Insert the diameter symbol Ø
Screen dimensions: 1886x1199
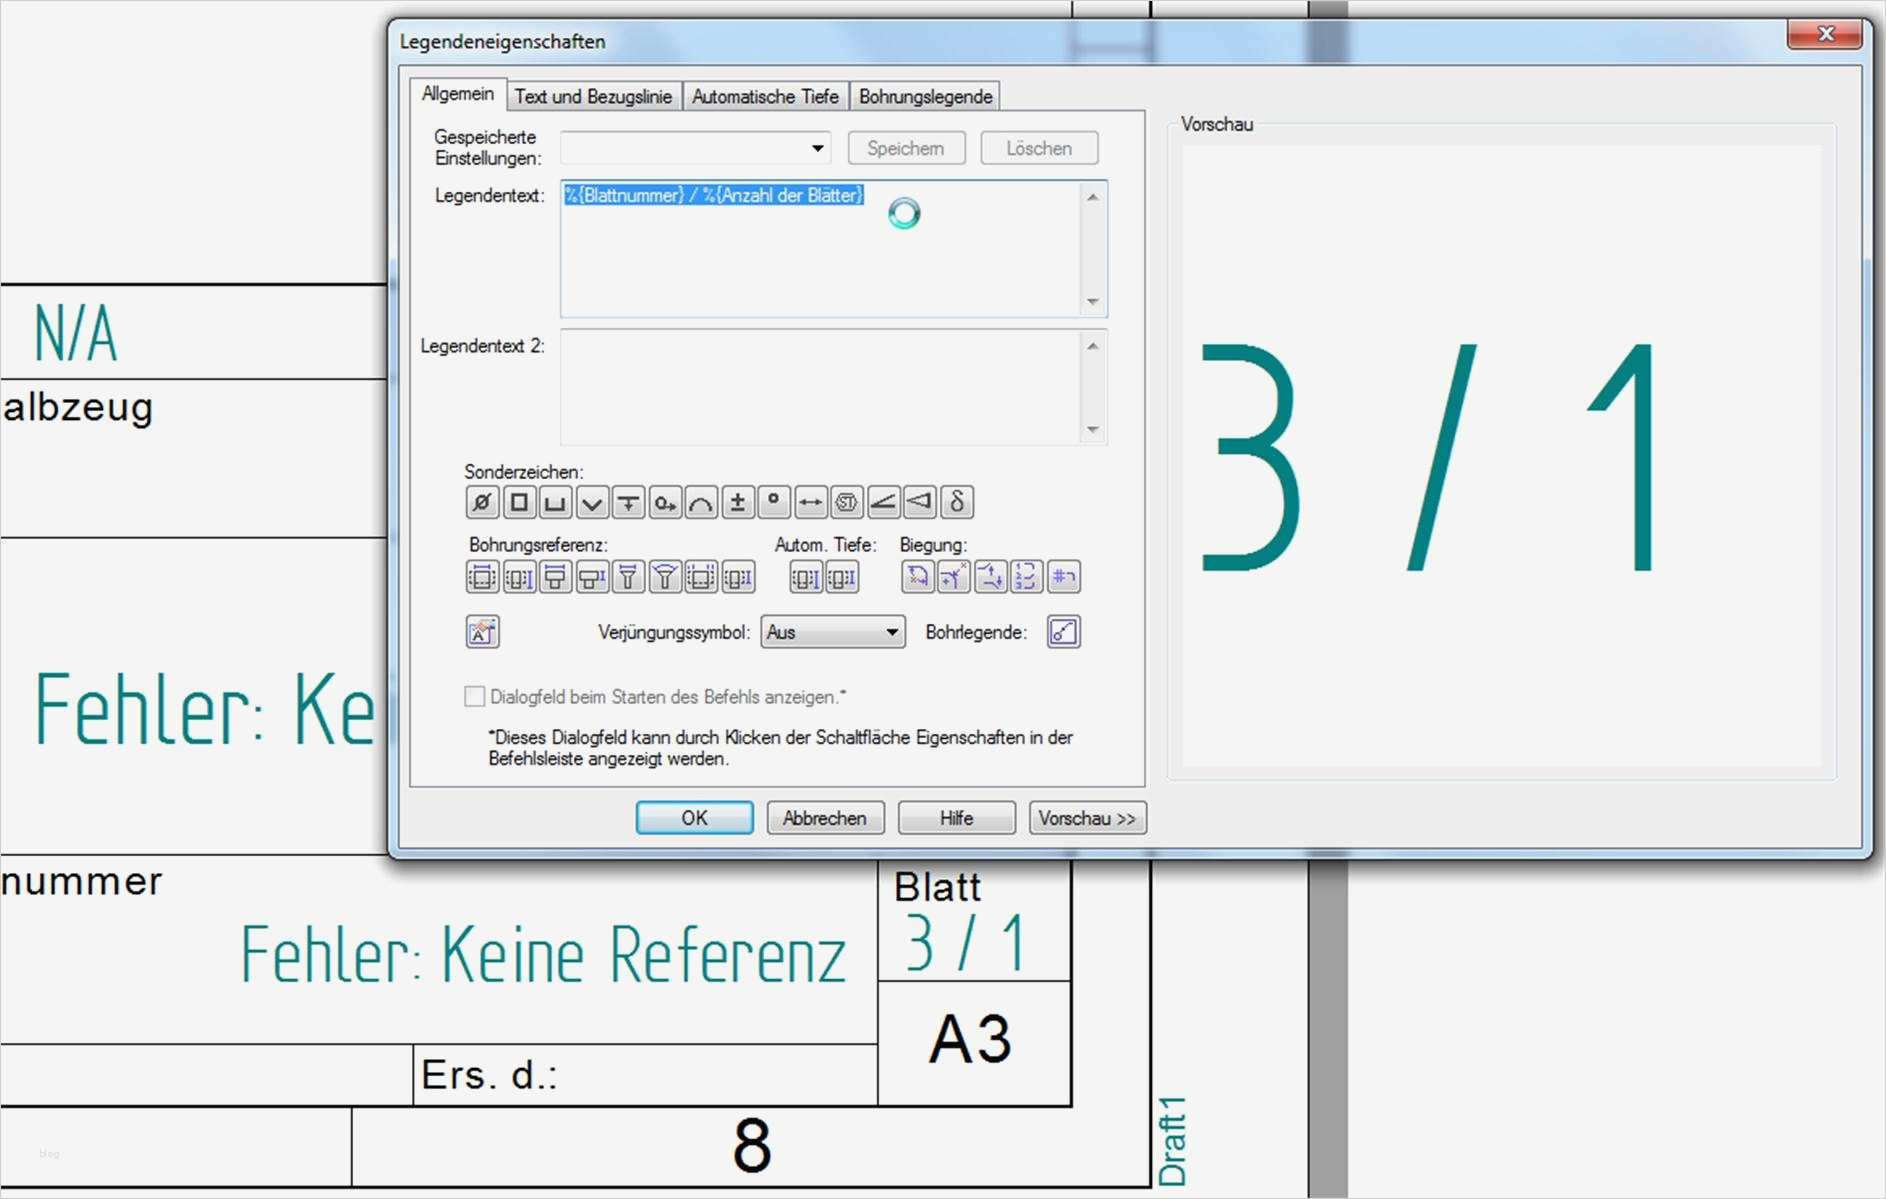pos(481,502)
